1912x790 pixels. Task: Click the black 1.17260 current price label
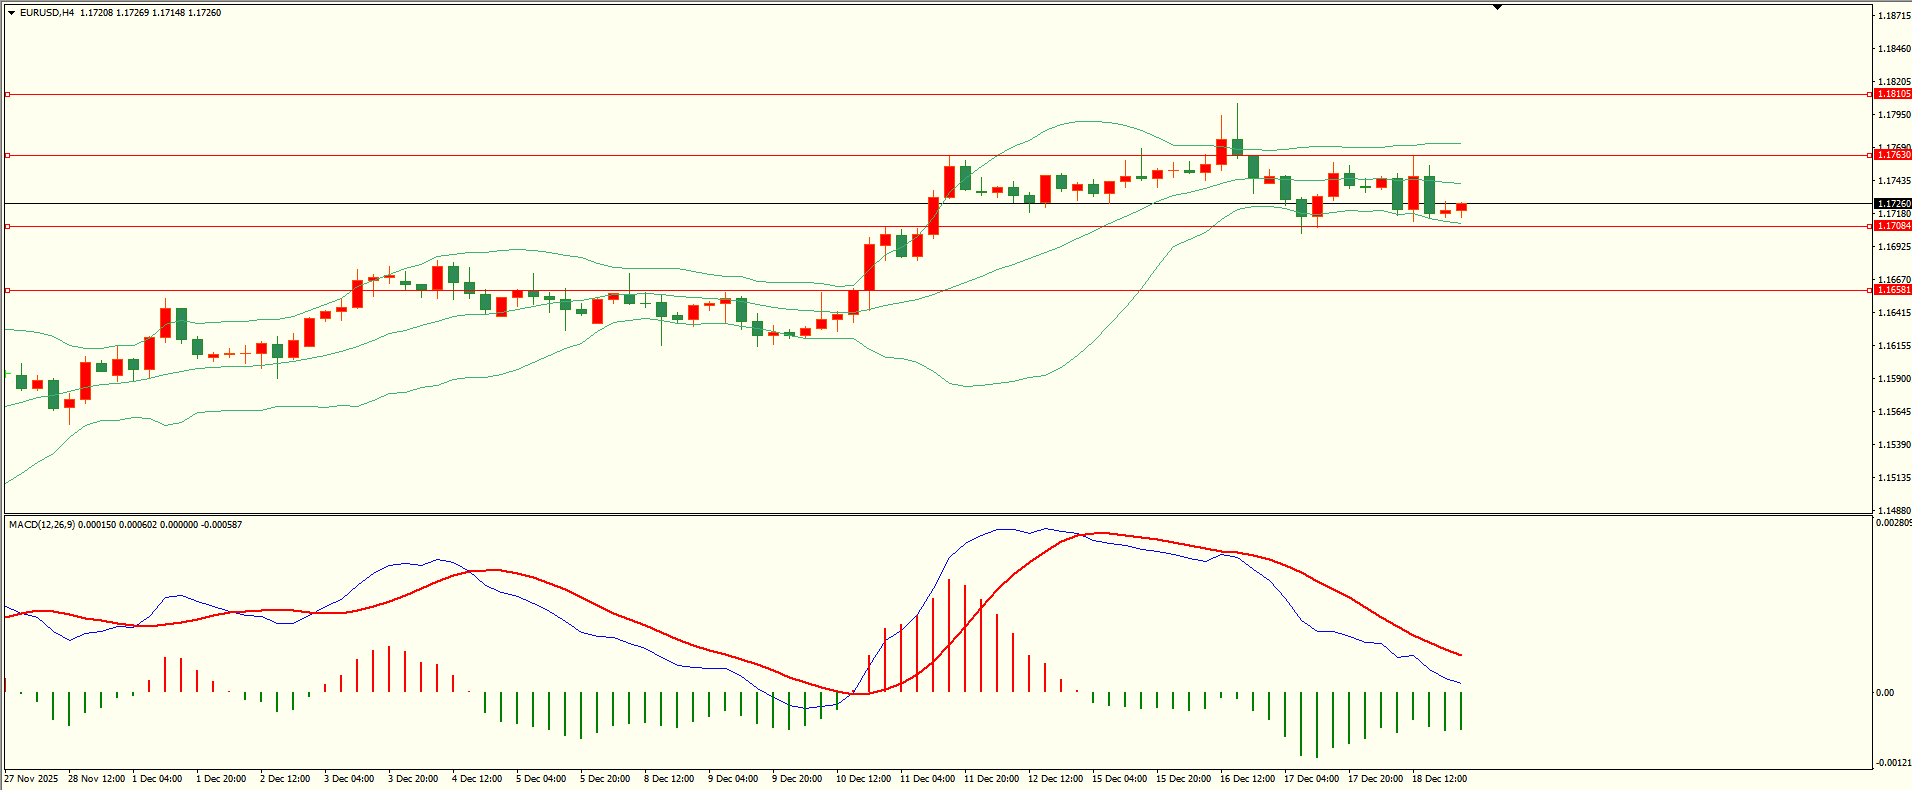1892,204
